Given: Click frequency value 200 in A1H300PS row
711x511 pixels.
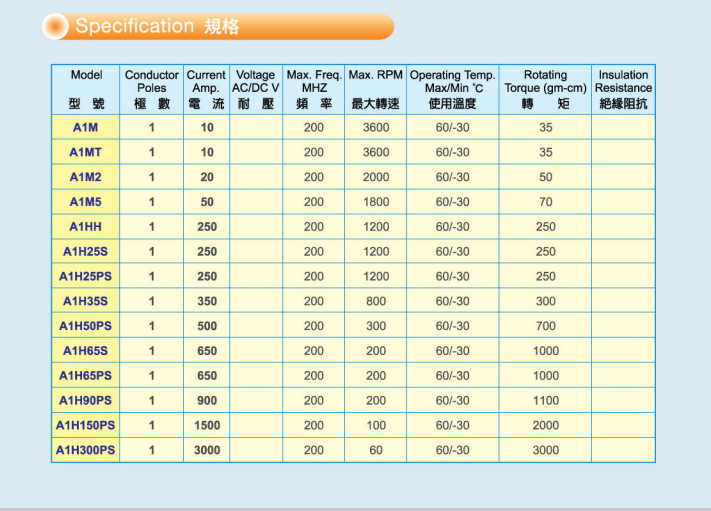Looking at the screenshot, I should [314, 450].
